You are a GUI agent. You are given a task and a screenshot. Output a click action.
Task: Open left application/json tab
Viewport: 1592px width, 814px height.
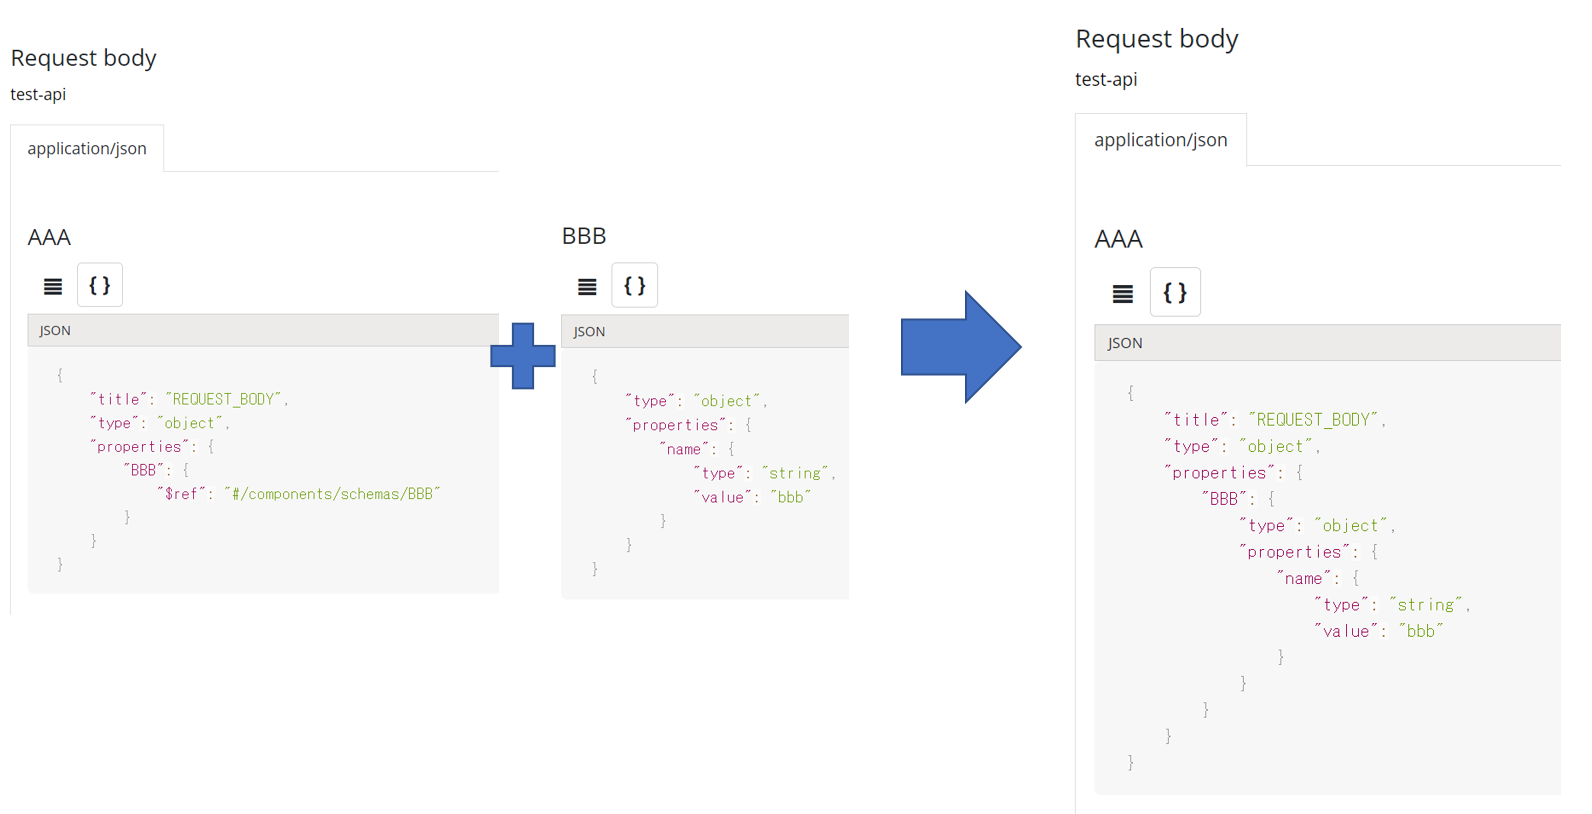pos(87,148)
